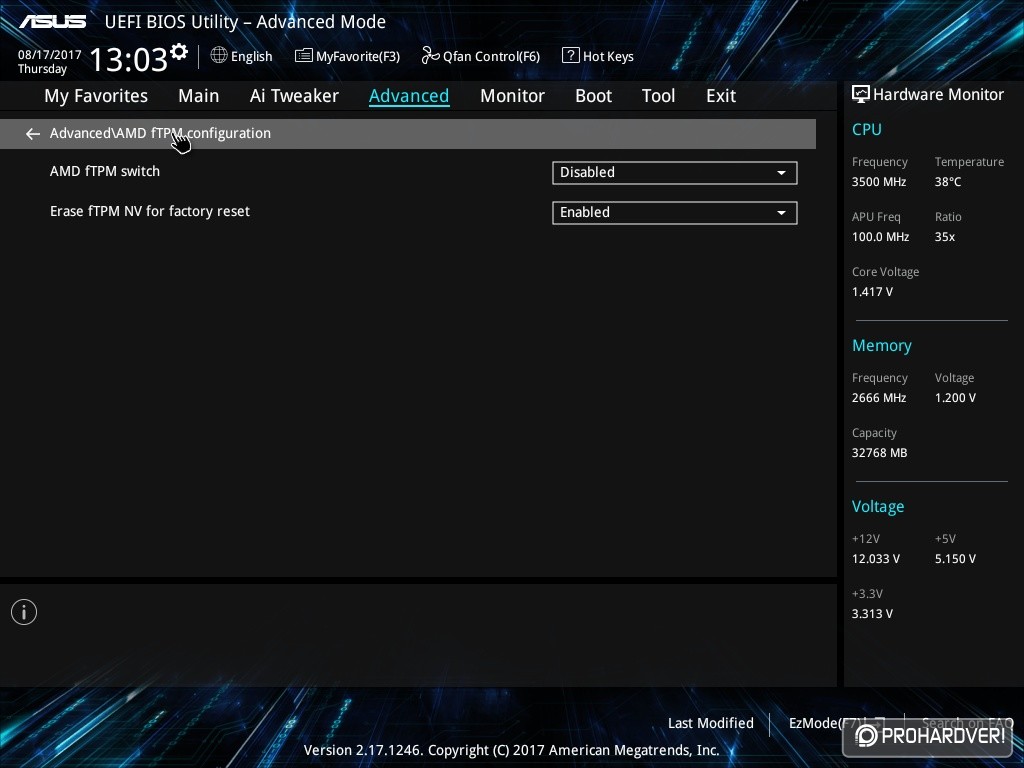Click the MyFavorite list icon
The width and height of the screenshot is (1024, 768).
(x=304, y=56)
